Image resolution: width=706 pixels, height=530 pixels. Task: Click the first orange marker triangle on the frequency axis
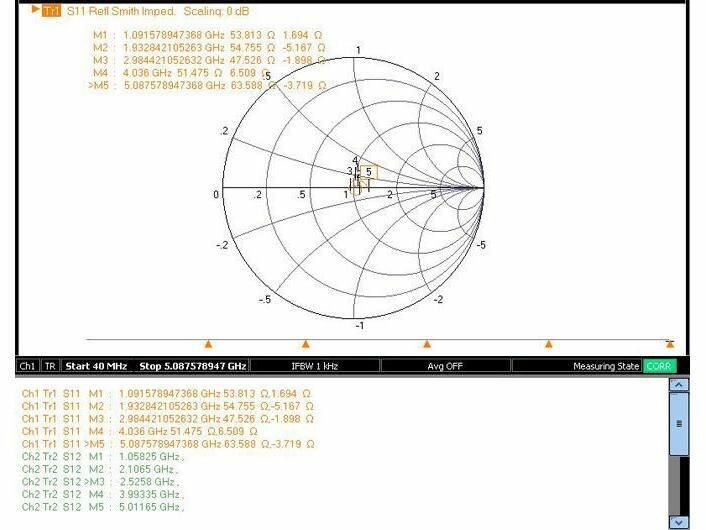(208, 344)
